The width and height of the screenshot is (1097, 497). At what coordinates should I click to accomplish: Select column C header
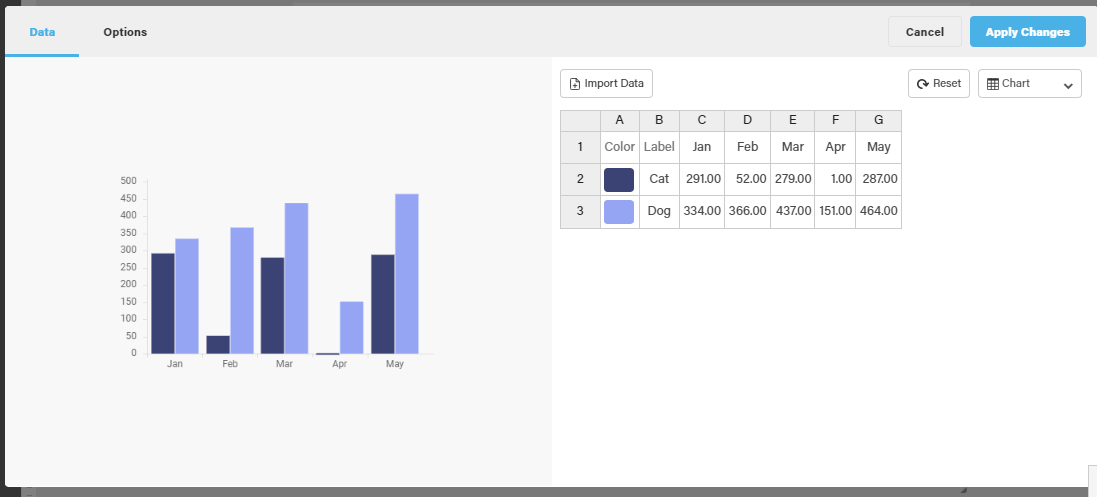click(x=702, y=120)
